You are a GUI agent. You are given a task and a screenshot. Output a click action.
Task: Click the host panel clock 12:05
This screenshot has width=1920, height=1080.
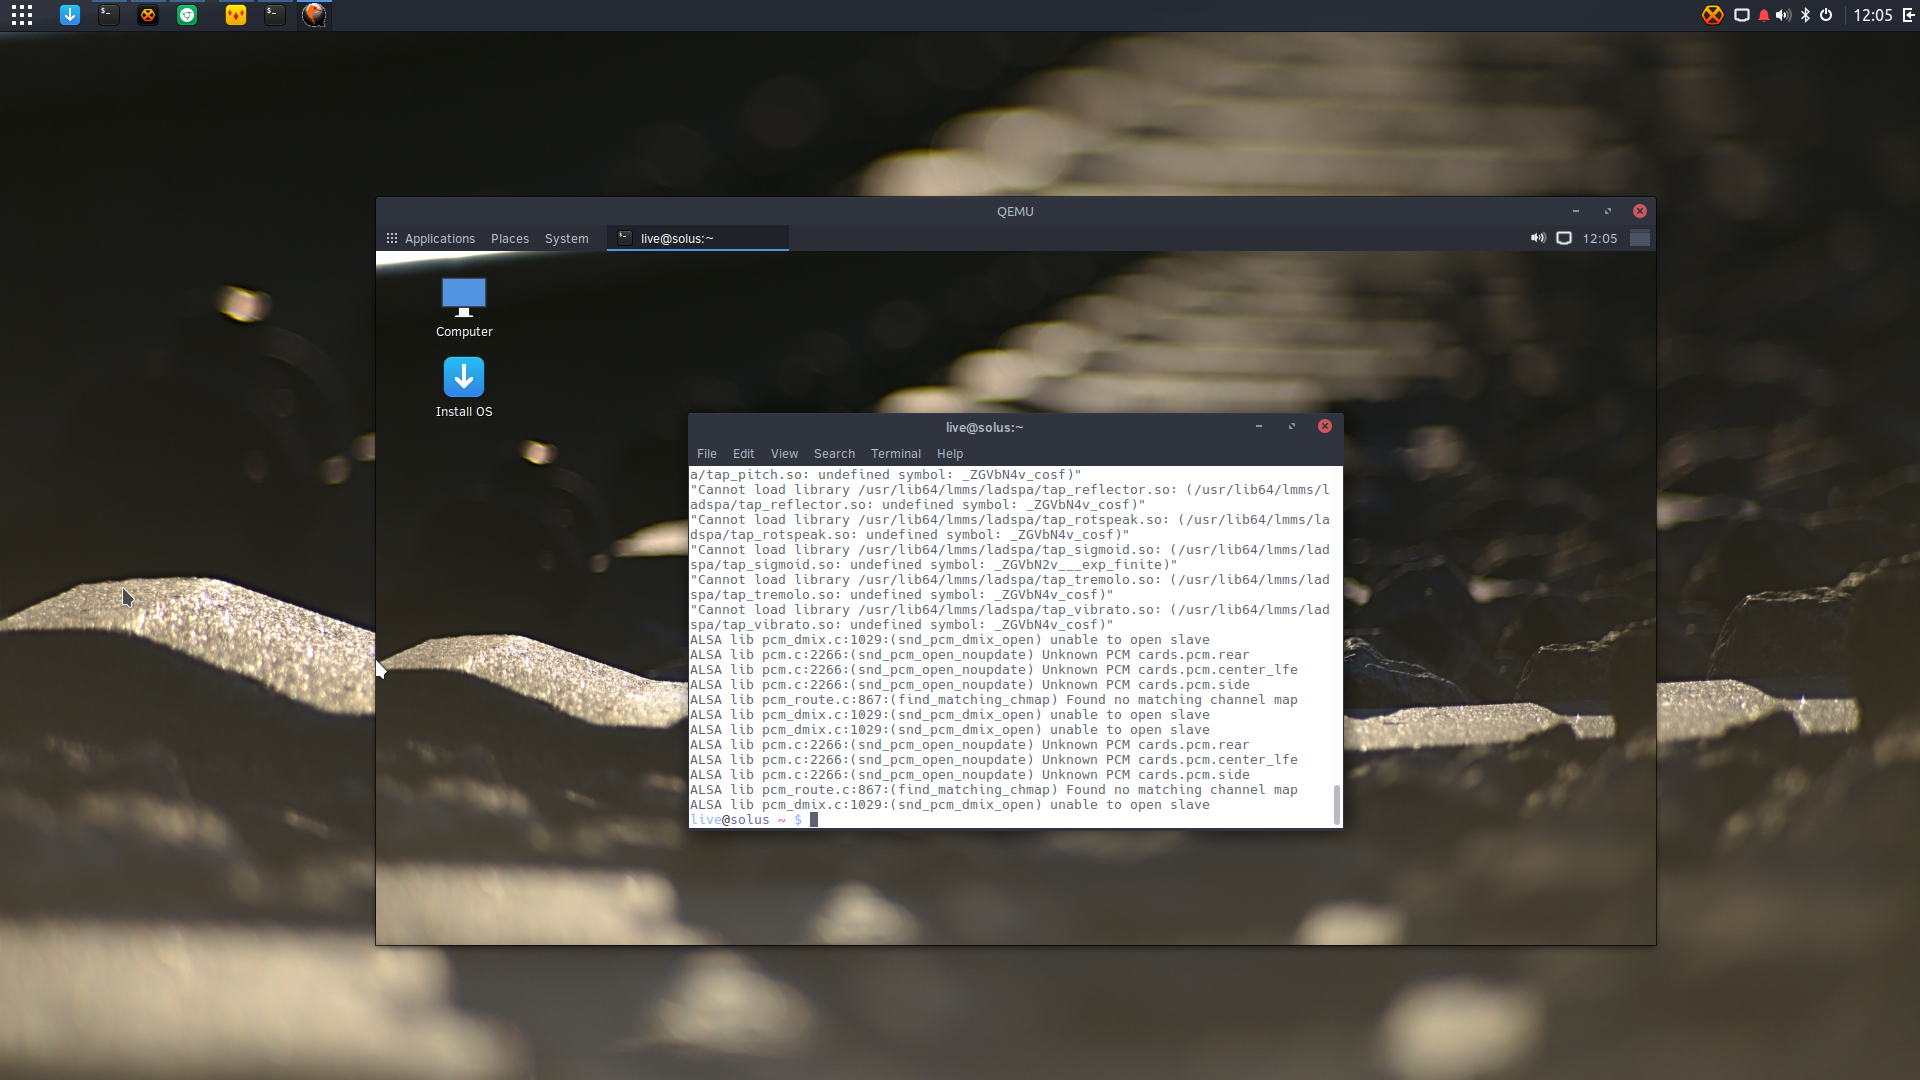click(x=1873, y=15)
